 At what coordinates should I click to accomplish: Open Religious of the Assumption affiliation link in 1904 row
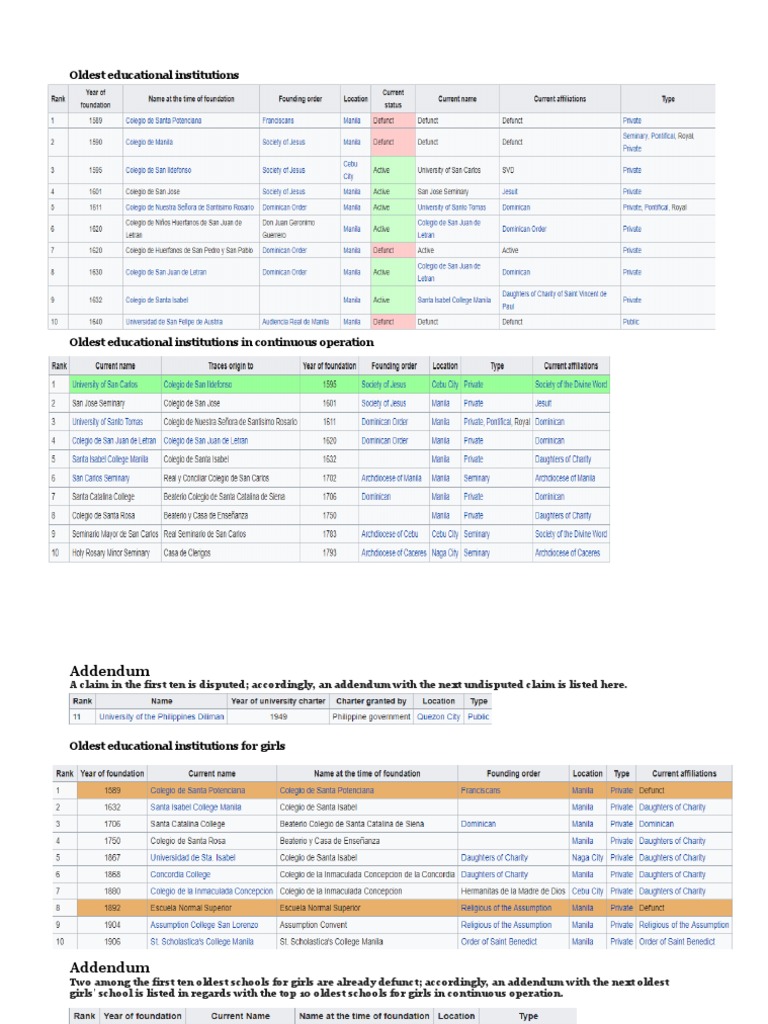[x=684, y=925]
